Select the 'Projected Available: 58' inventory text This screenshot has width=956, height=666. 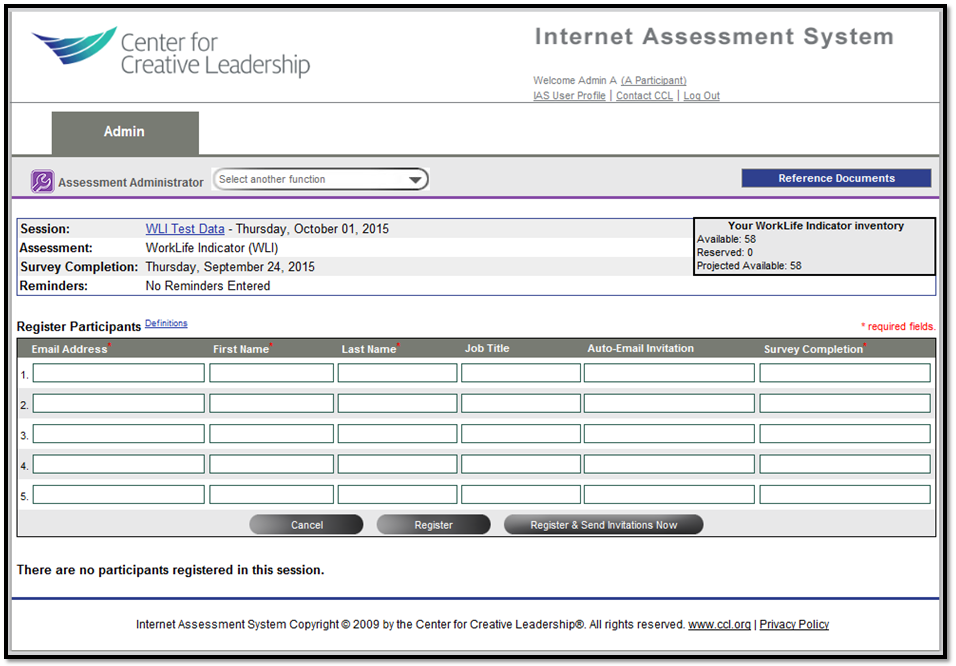point(749,266)
